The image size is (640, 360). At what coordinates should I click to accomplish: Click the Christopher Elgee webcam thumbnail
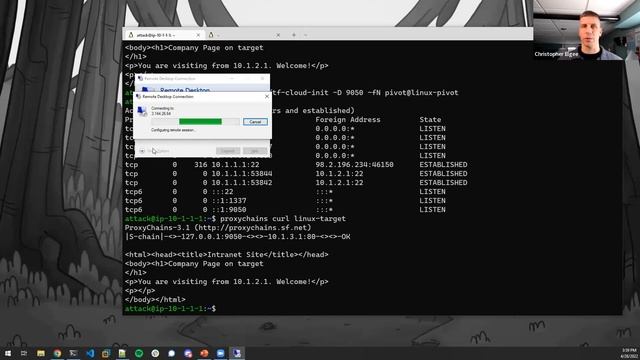pyautogui.click(x=587, y=30)
